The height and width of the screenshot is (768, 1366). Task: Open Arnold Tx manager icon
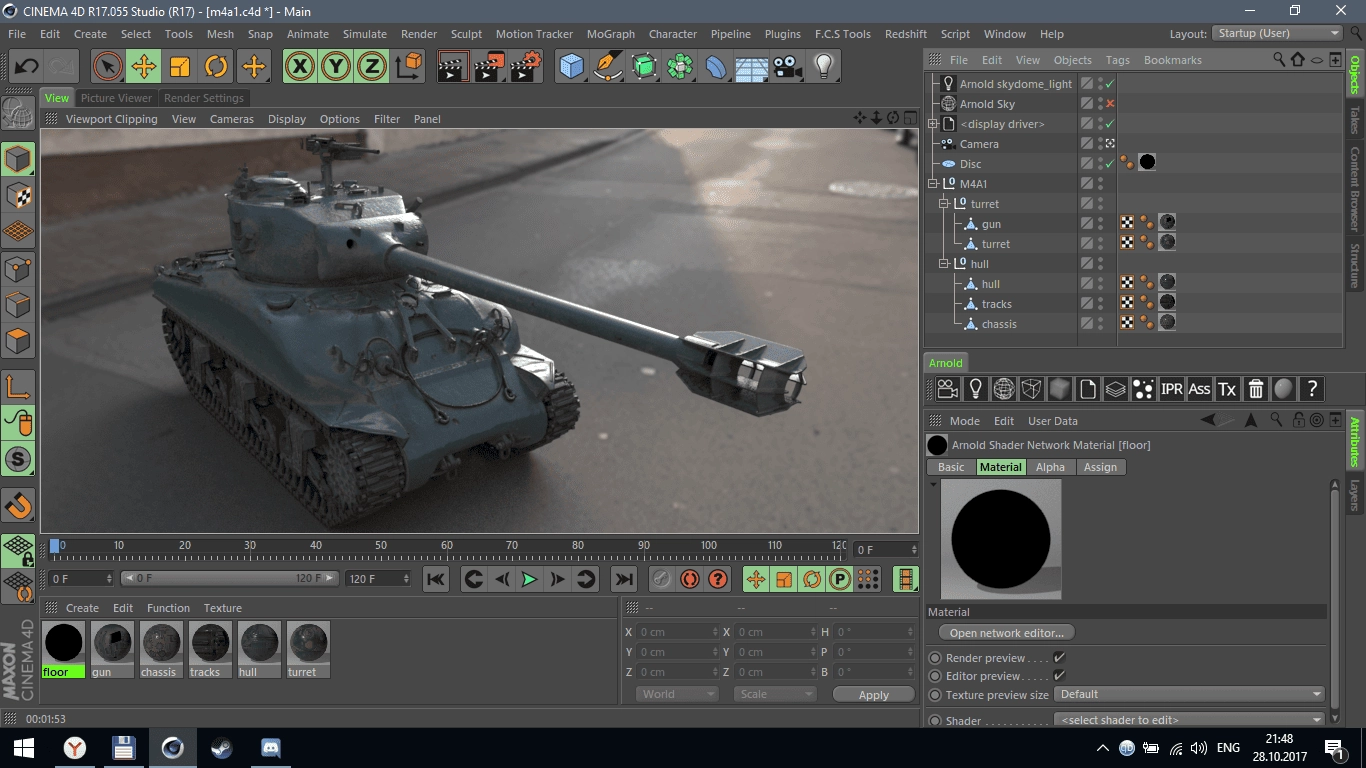[1227, 389]
